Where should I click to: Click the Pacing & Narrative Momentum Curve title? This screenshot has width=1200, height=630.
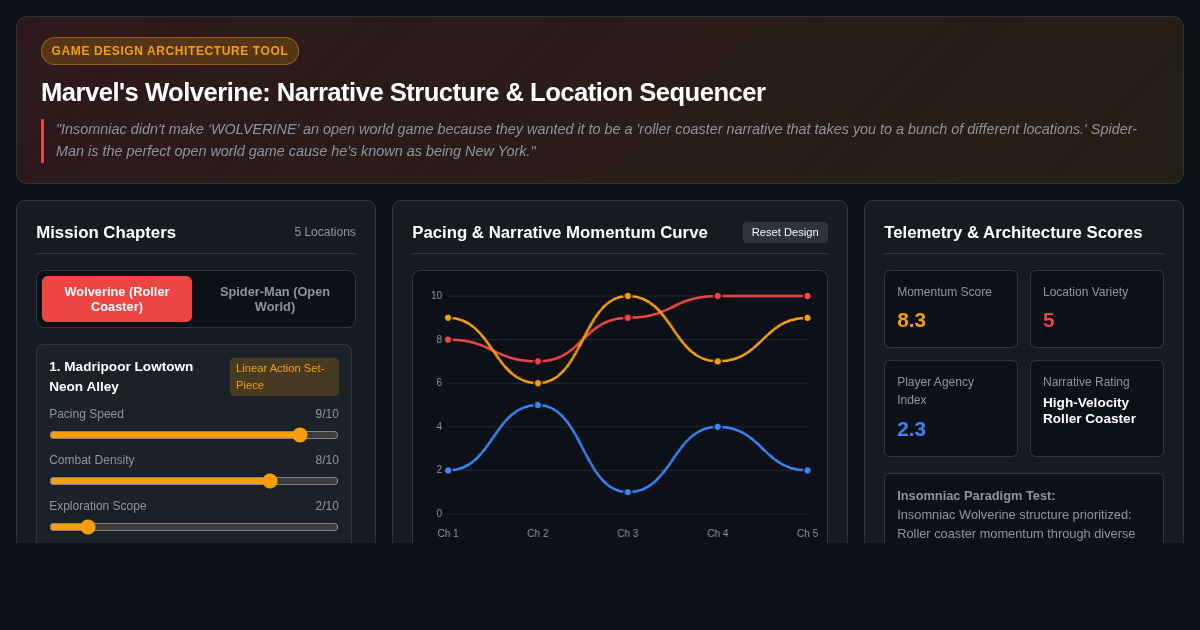560,232
